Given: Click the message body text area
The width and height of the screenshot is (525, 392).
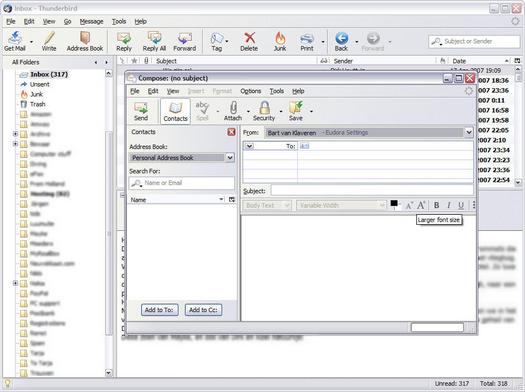Looking at the screenshot, I should pyautogui.click(x=358, y=268).
